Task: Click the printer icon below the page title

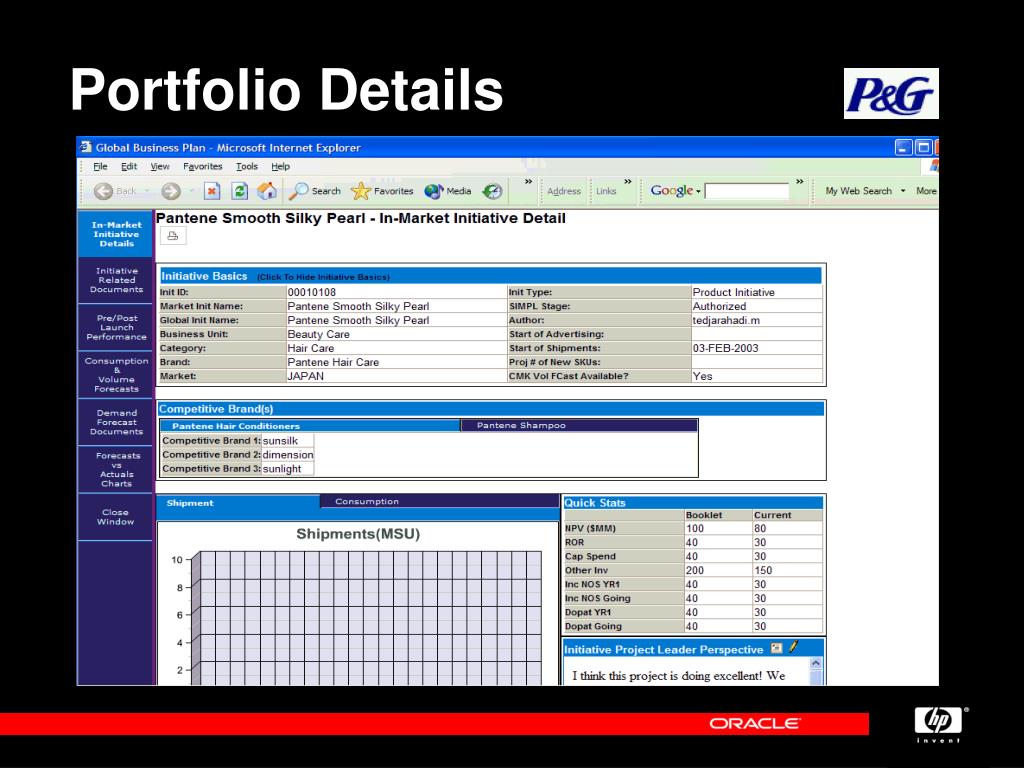Action: tap(173, 236)
